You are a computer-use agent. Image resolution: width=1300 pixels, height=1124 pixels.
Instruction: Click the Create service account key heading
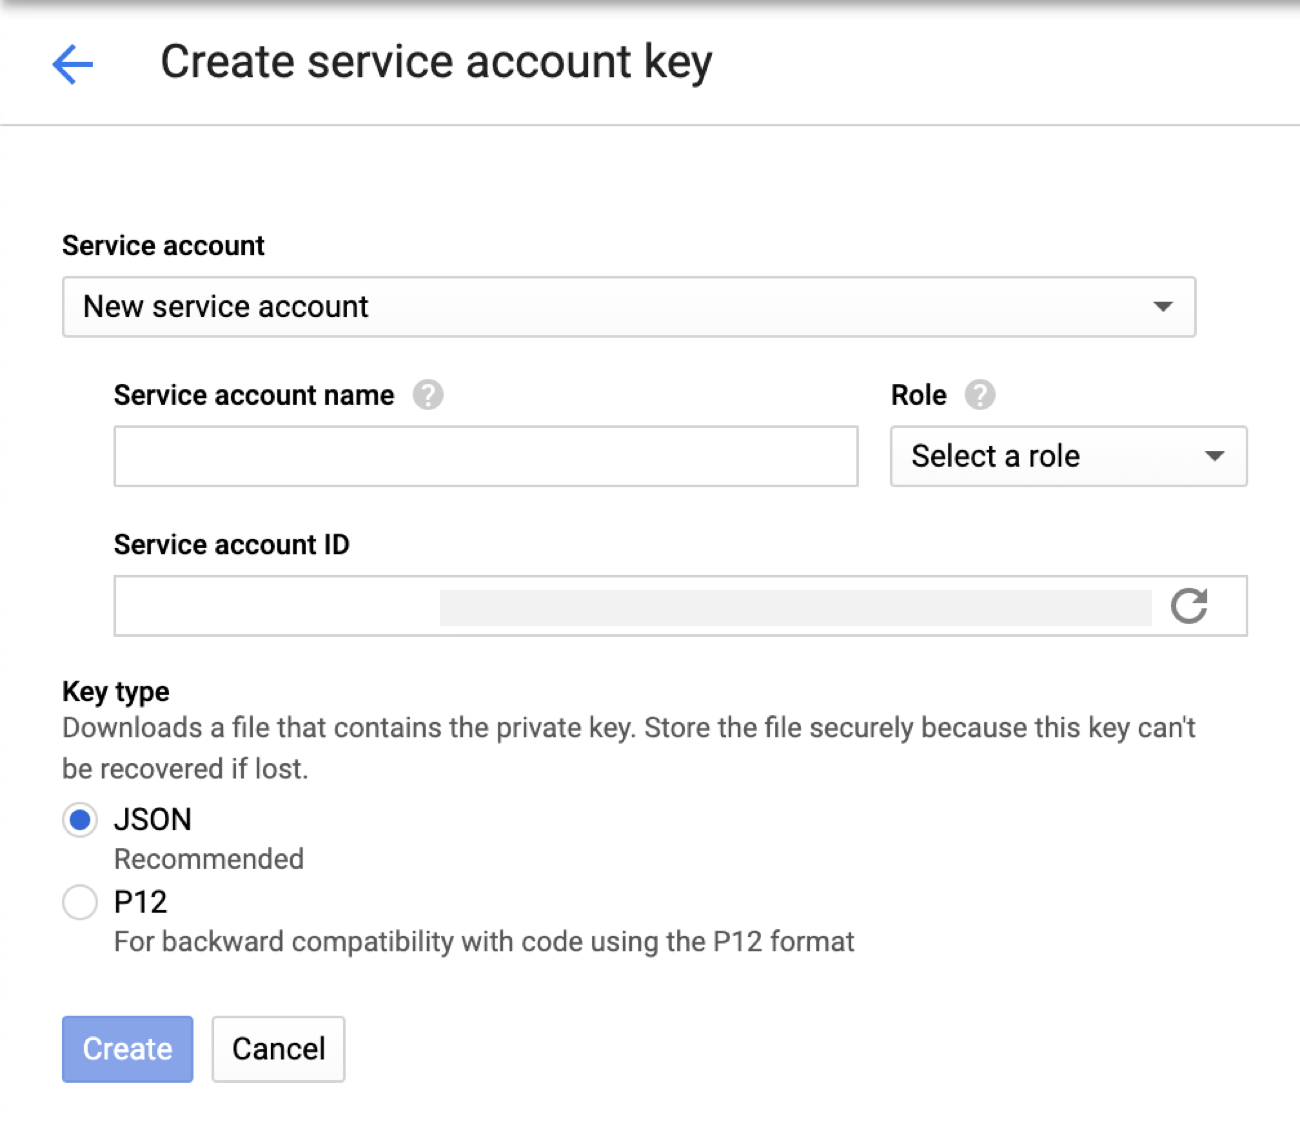435,61
